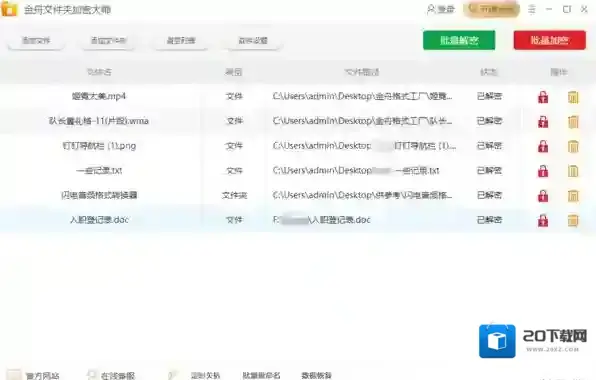The image size is (596, 380).
Task: Click the 添加文件夹 toolbar button
Action: coord(108,40)
